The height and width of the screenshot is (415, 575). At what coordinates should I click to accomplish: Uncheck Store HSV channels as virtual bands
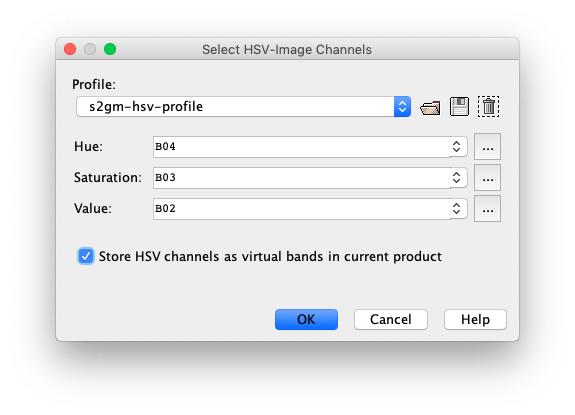(x=86, y=256)
